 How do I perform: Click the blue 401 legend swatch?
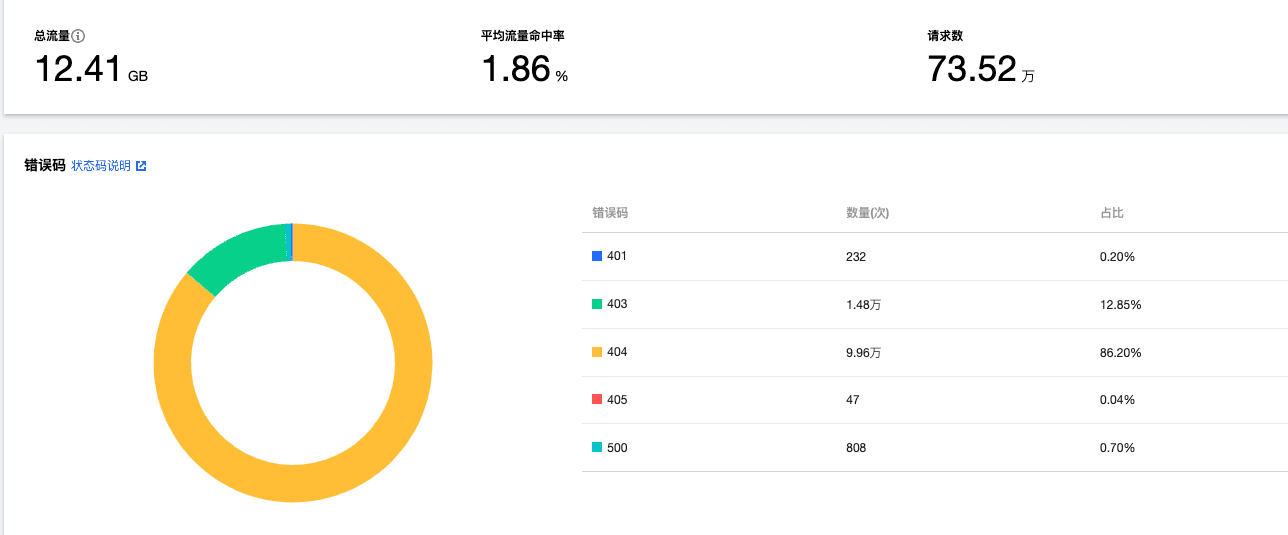(x=597, y=256)
